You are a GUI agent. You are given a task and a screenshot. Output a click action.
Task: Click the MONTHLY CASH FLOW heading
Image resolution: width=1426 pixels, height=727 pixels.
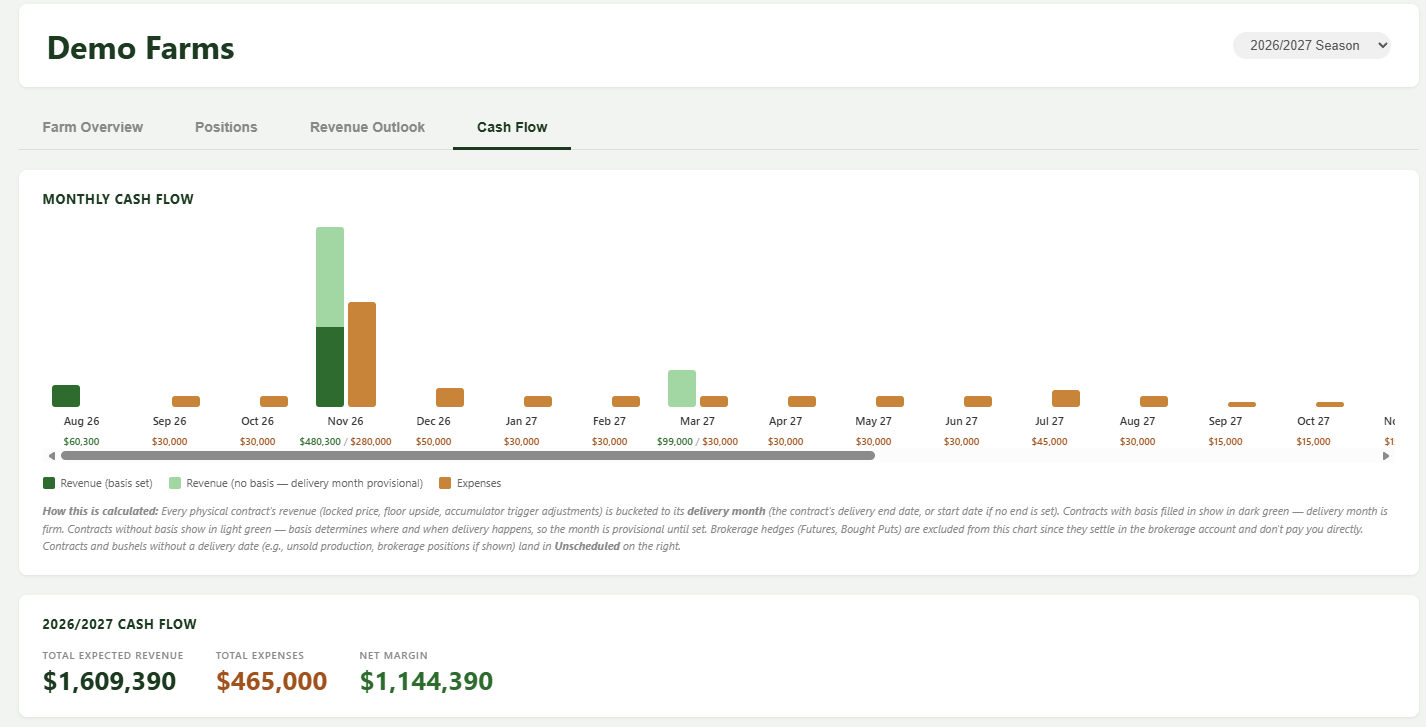tap(118, 199)
